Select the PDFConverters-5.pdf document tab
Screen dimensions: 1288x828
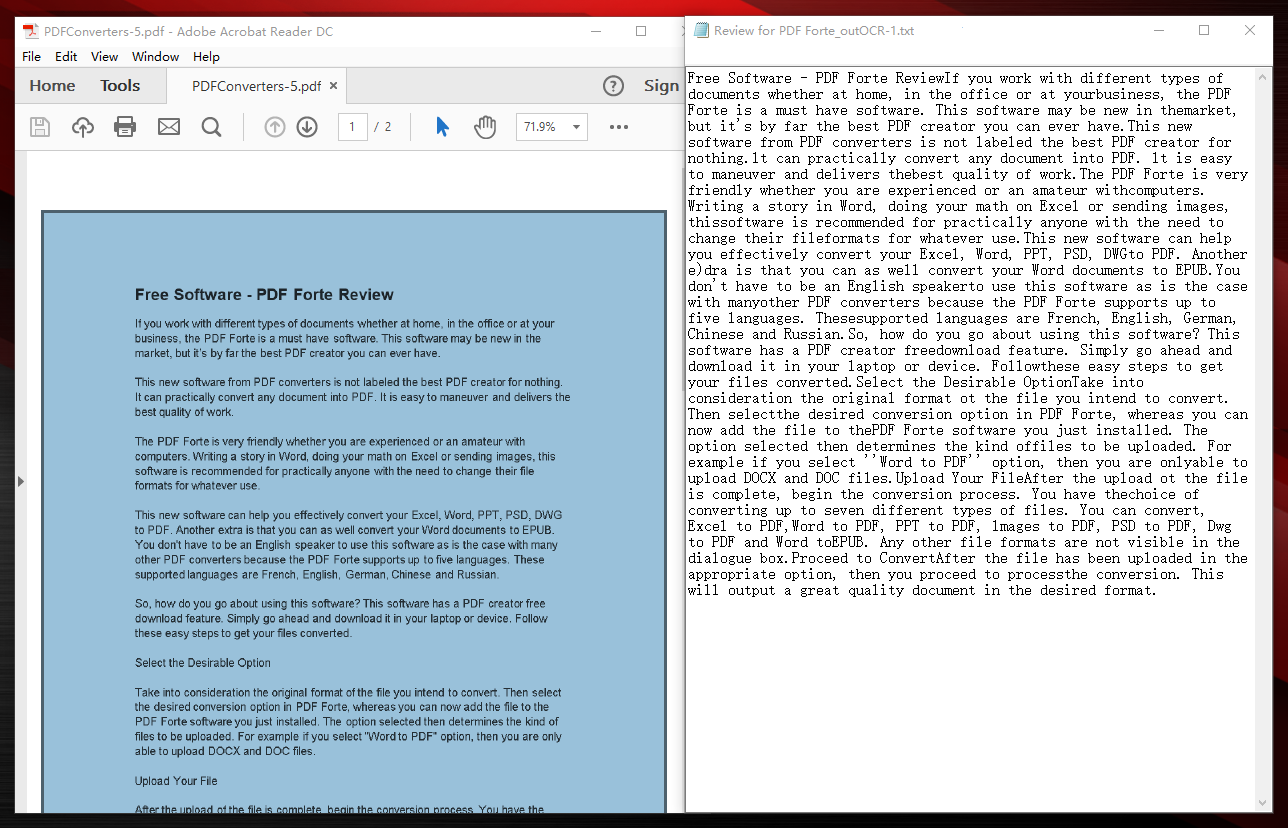pyautogui.click(x=256, y=86)
